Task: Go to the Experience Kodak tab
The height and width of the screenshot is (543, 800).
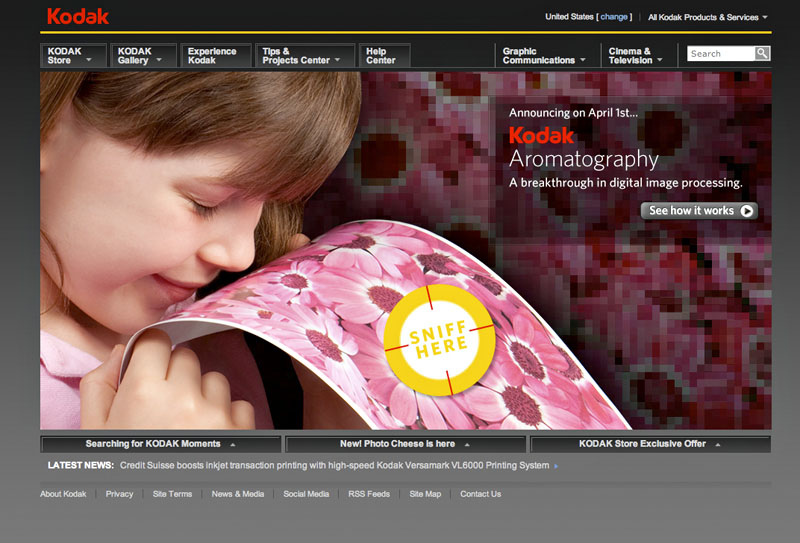Action: (214, 56)
